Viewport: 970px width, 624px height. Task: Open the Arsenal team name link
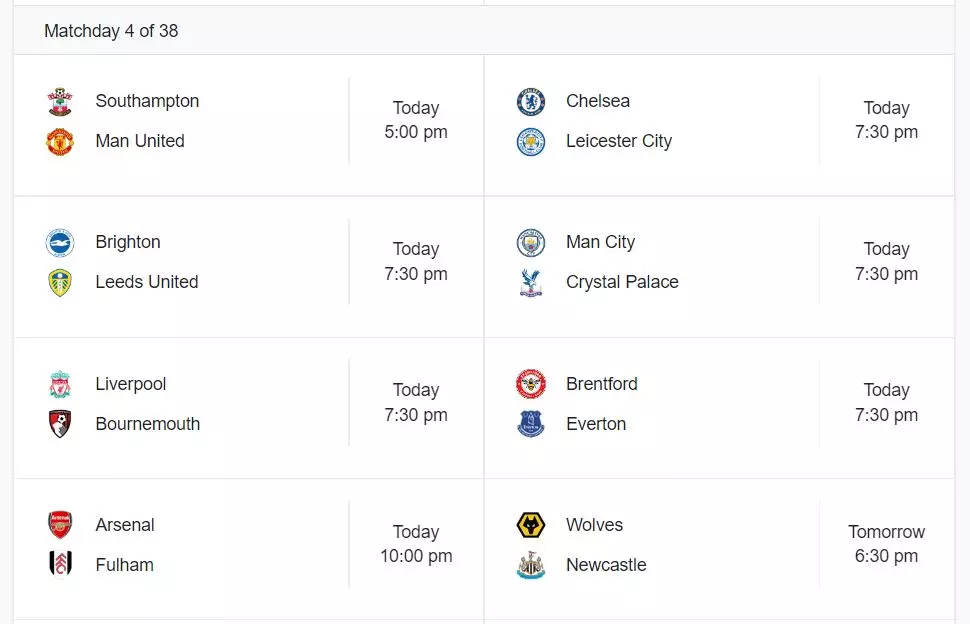(125, 525)
